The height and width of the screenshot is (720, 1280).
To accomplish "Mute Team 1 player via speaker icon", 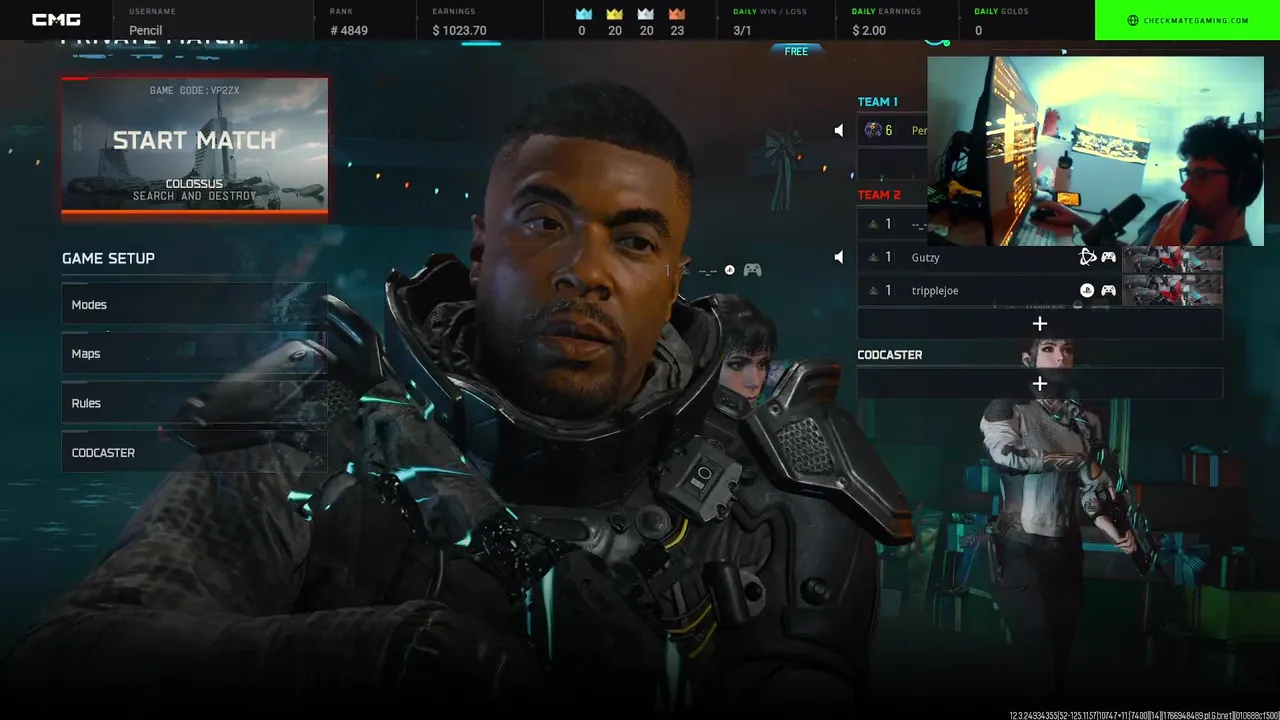I will coord(839,130).
